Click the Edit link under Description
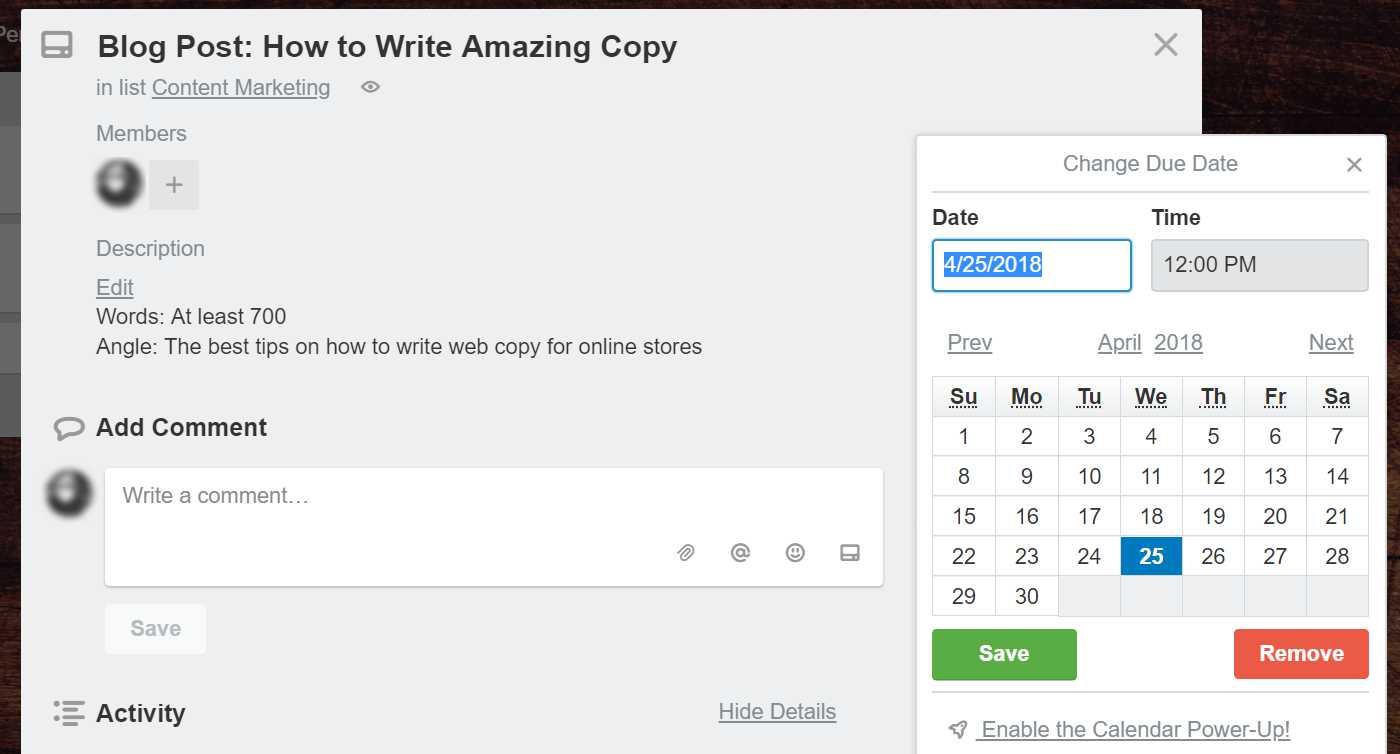The width and height of the screenshot is (1400, 754). (x=115, y=288)
